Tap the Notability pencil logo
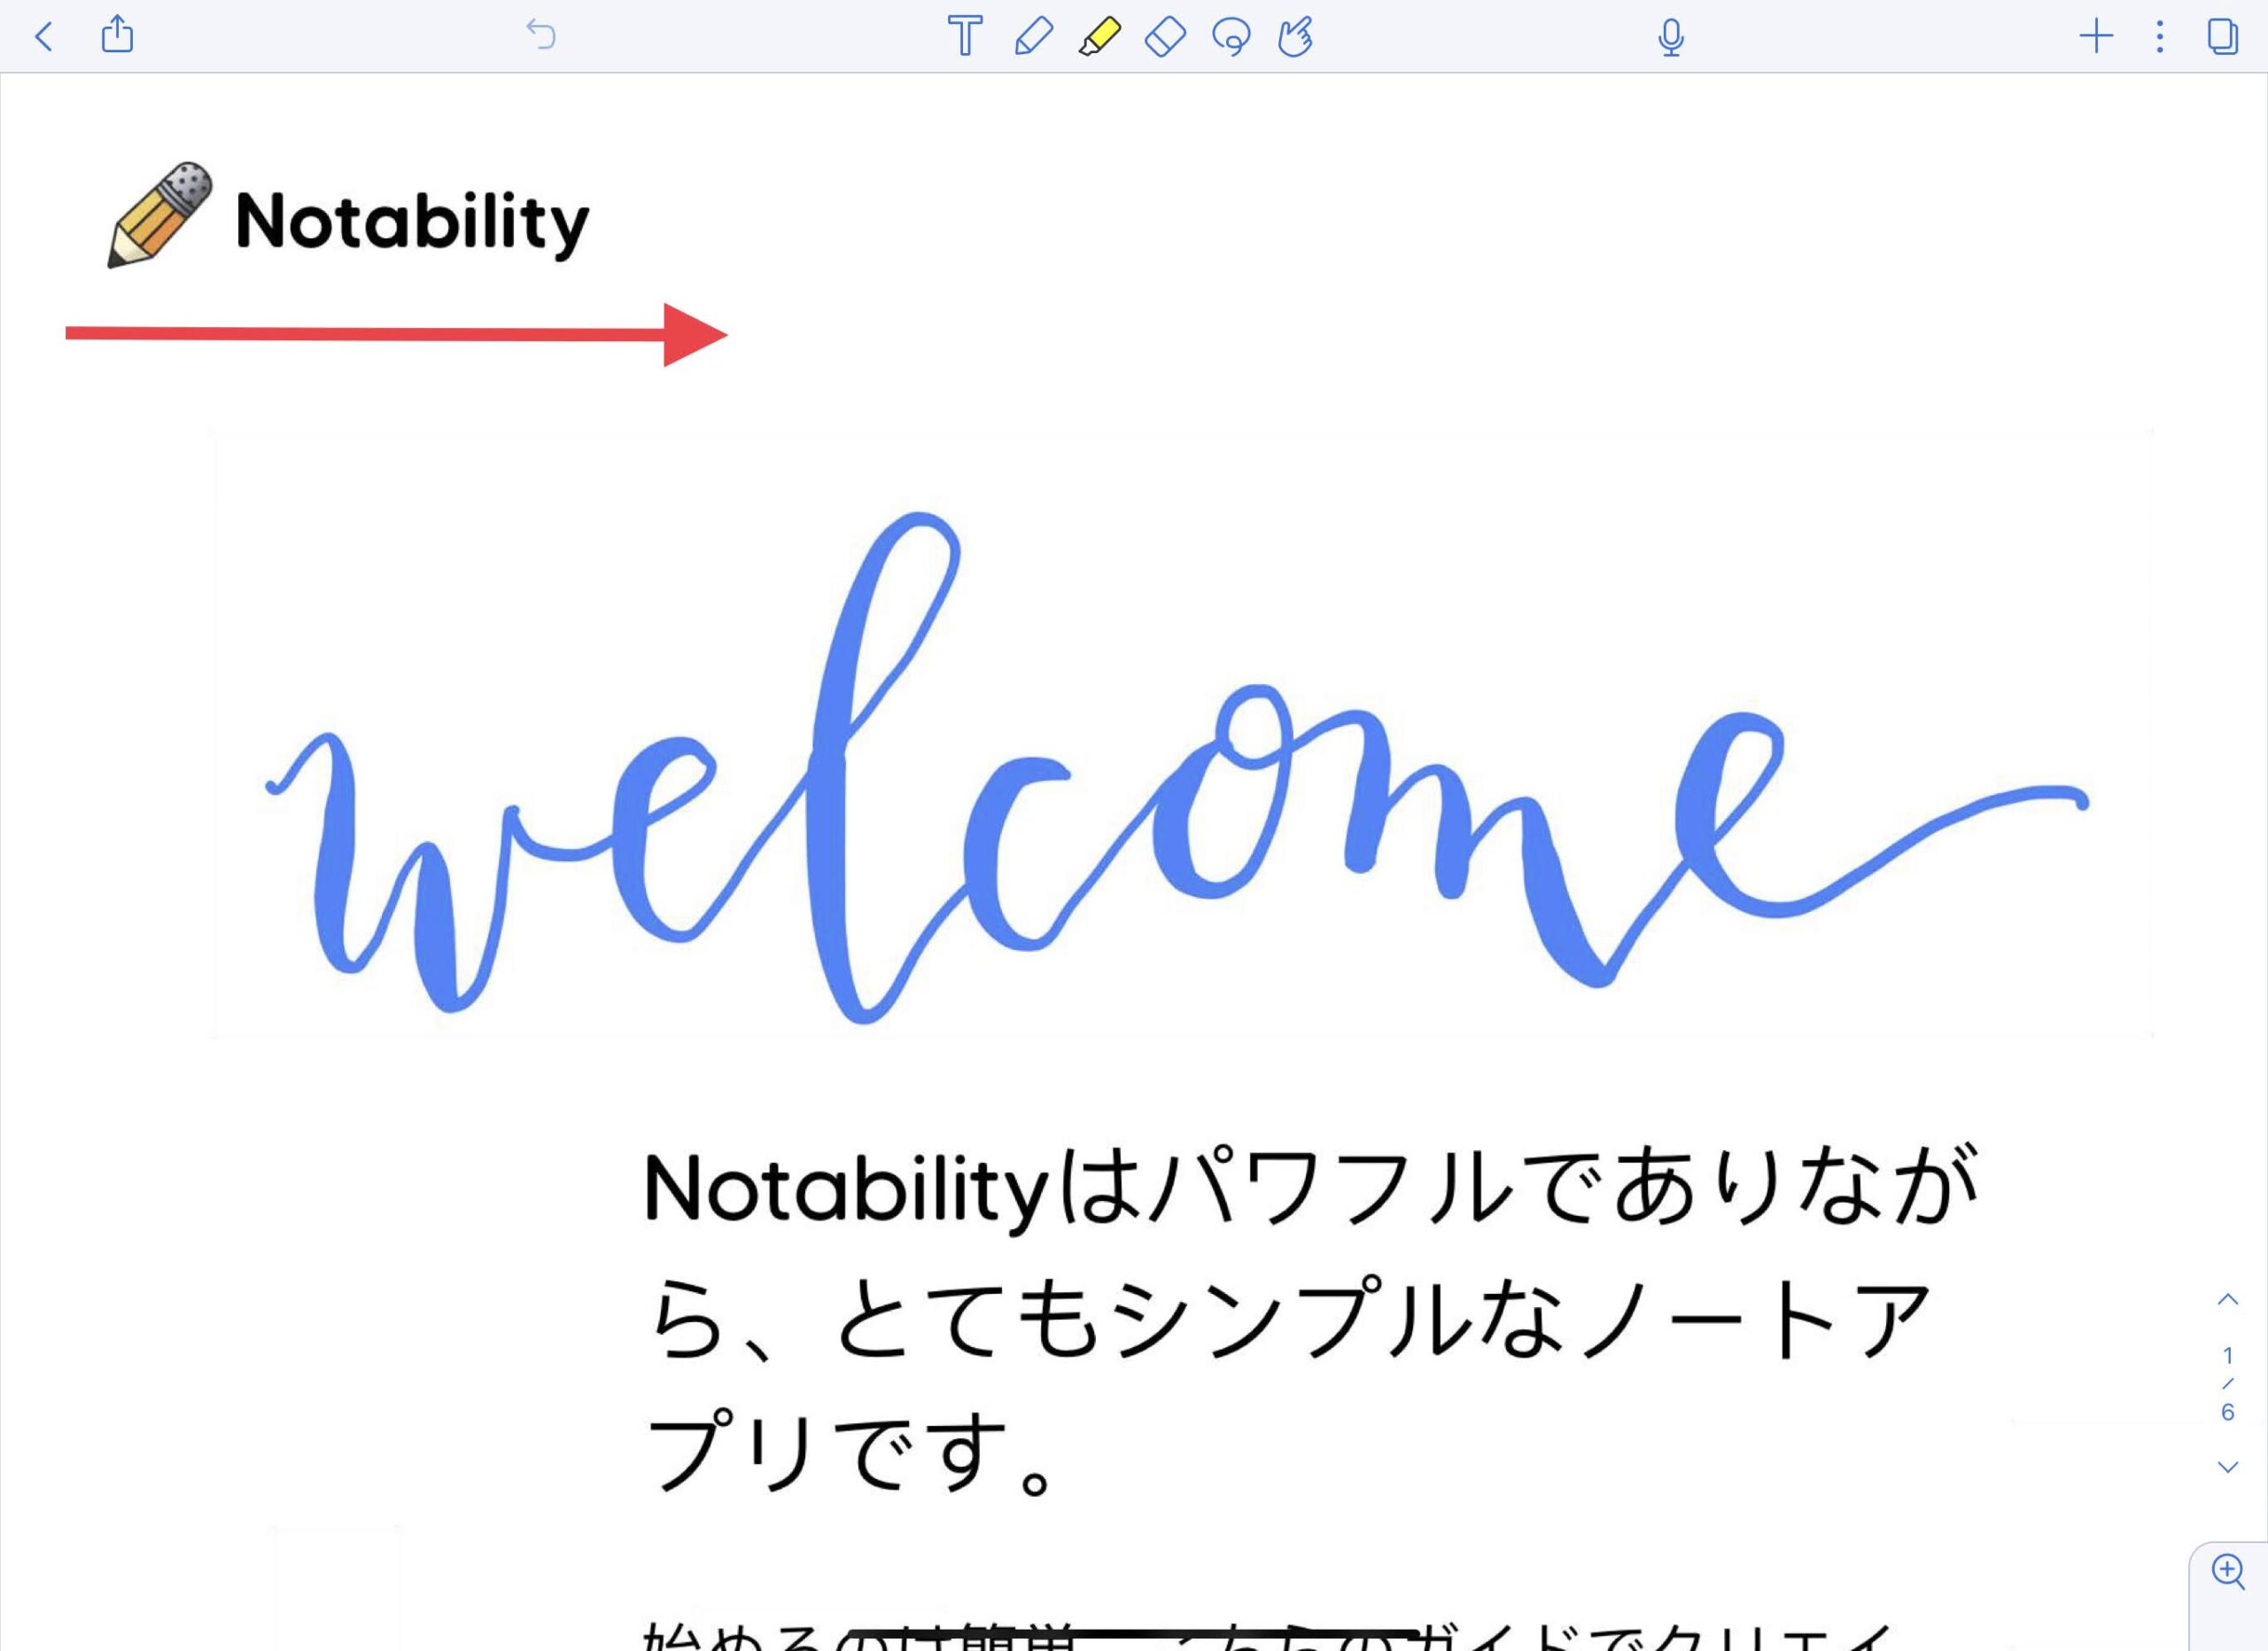The width and height of the screenshot is (2268, 1651). pos(160,215)
